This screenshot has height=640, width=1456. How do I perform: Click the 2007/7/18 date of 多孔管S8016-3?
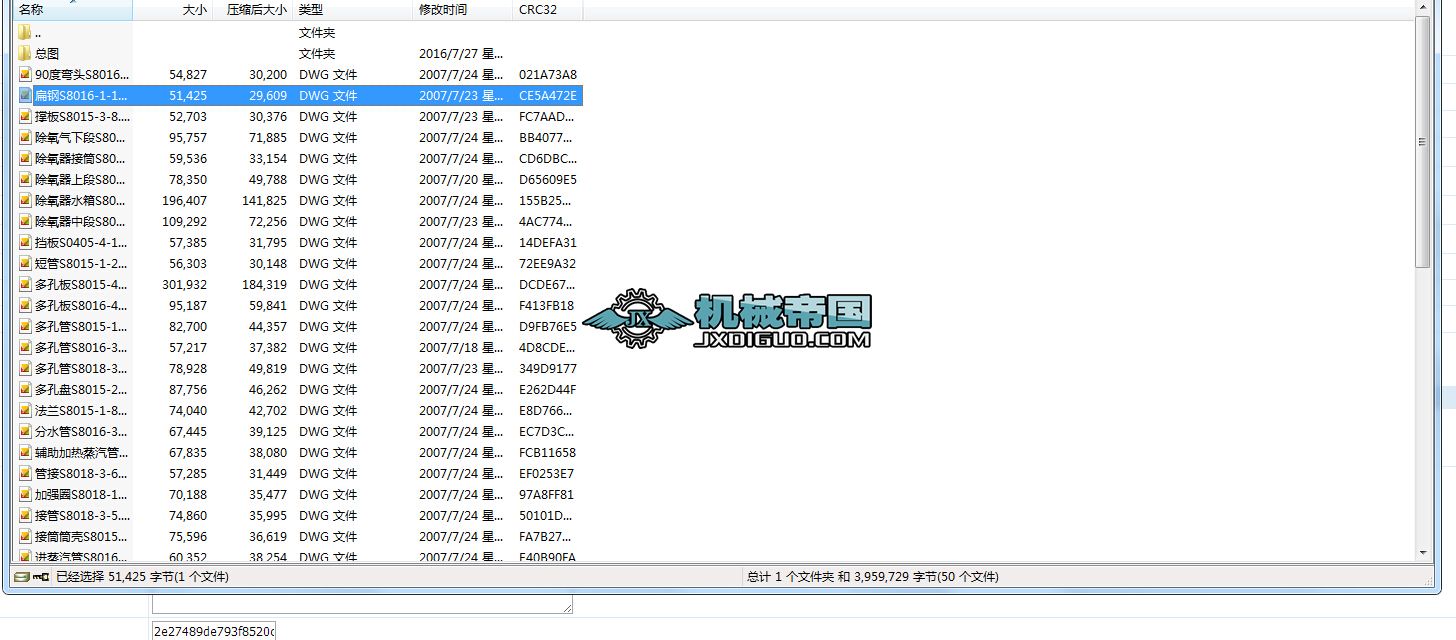(462, 348)
